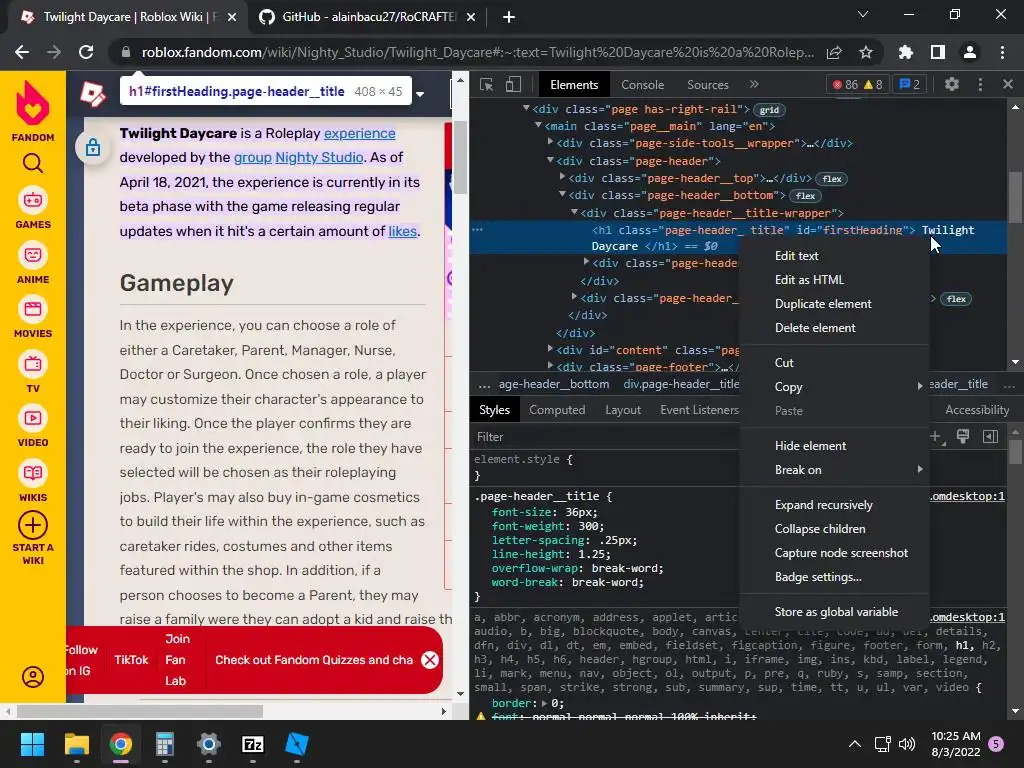Follow the Nighty Studio link

319,157
